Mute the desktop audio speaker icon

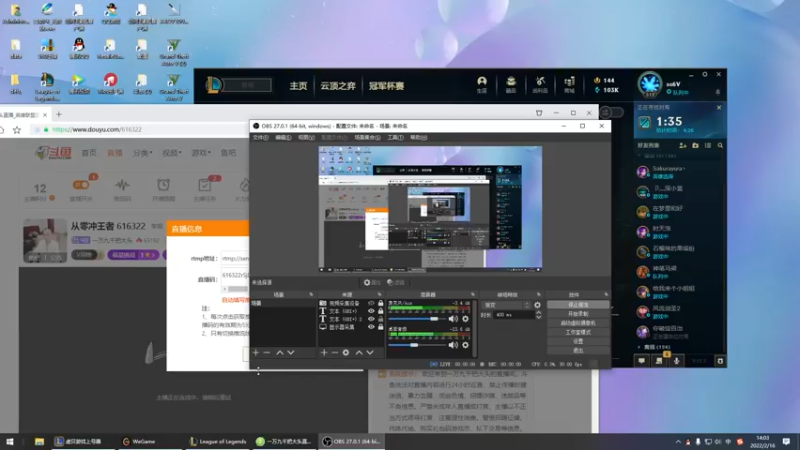click(453, 345)
